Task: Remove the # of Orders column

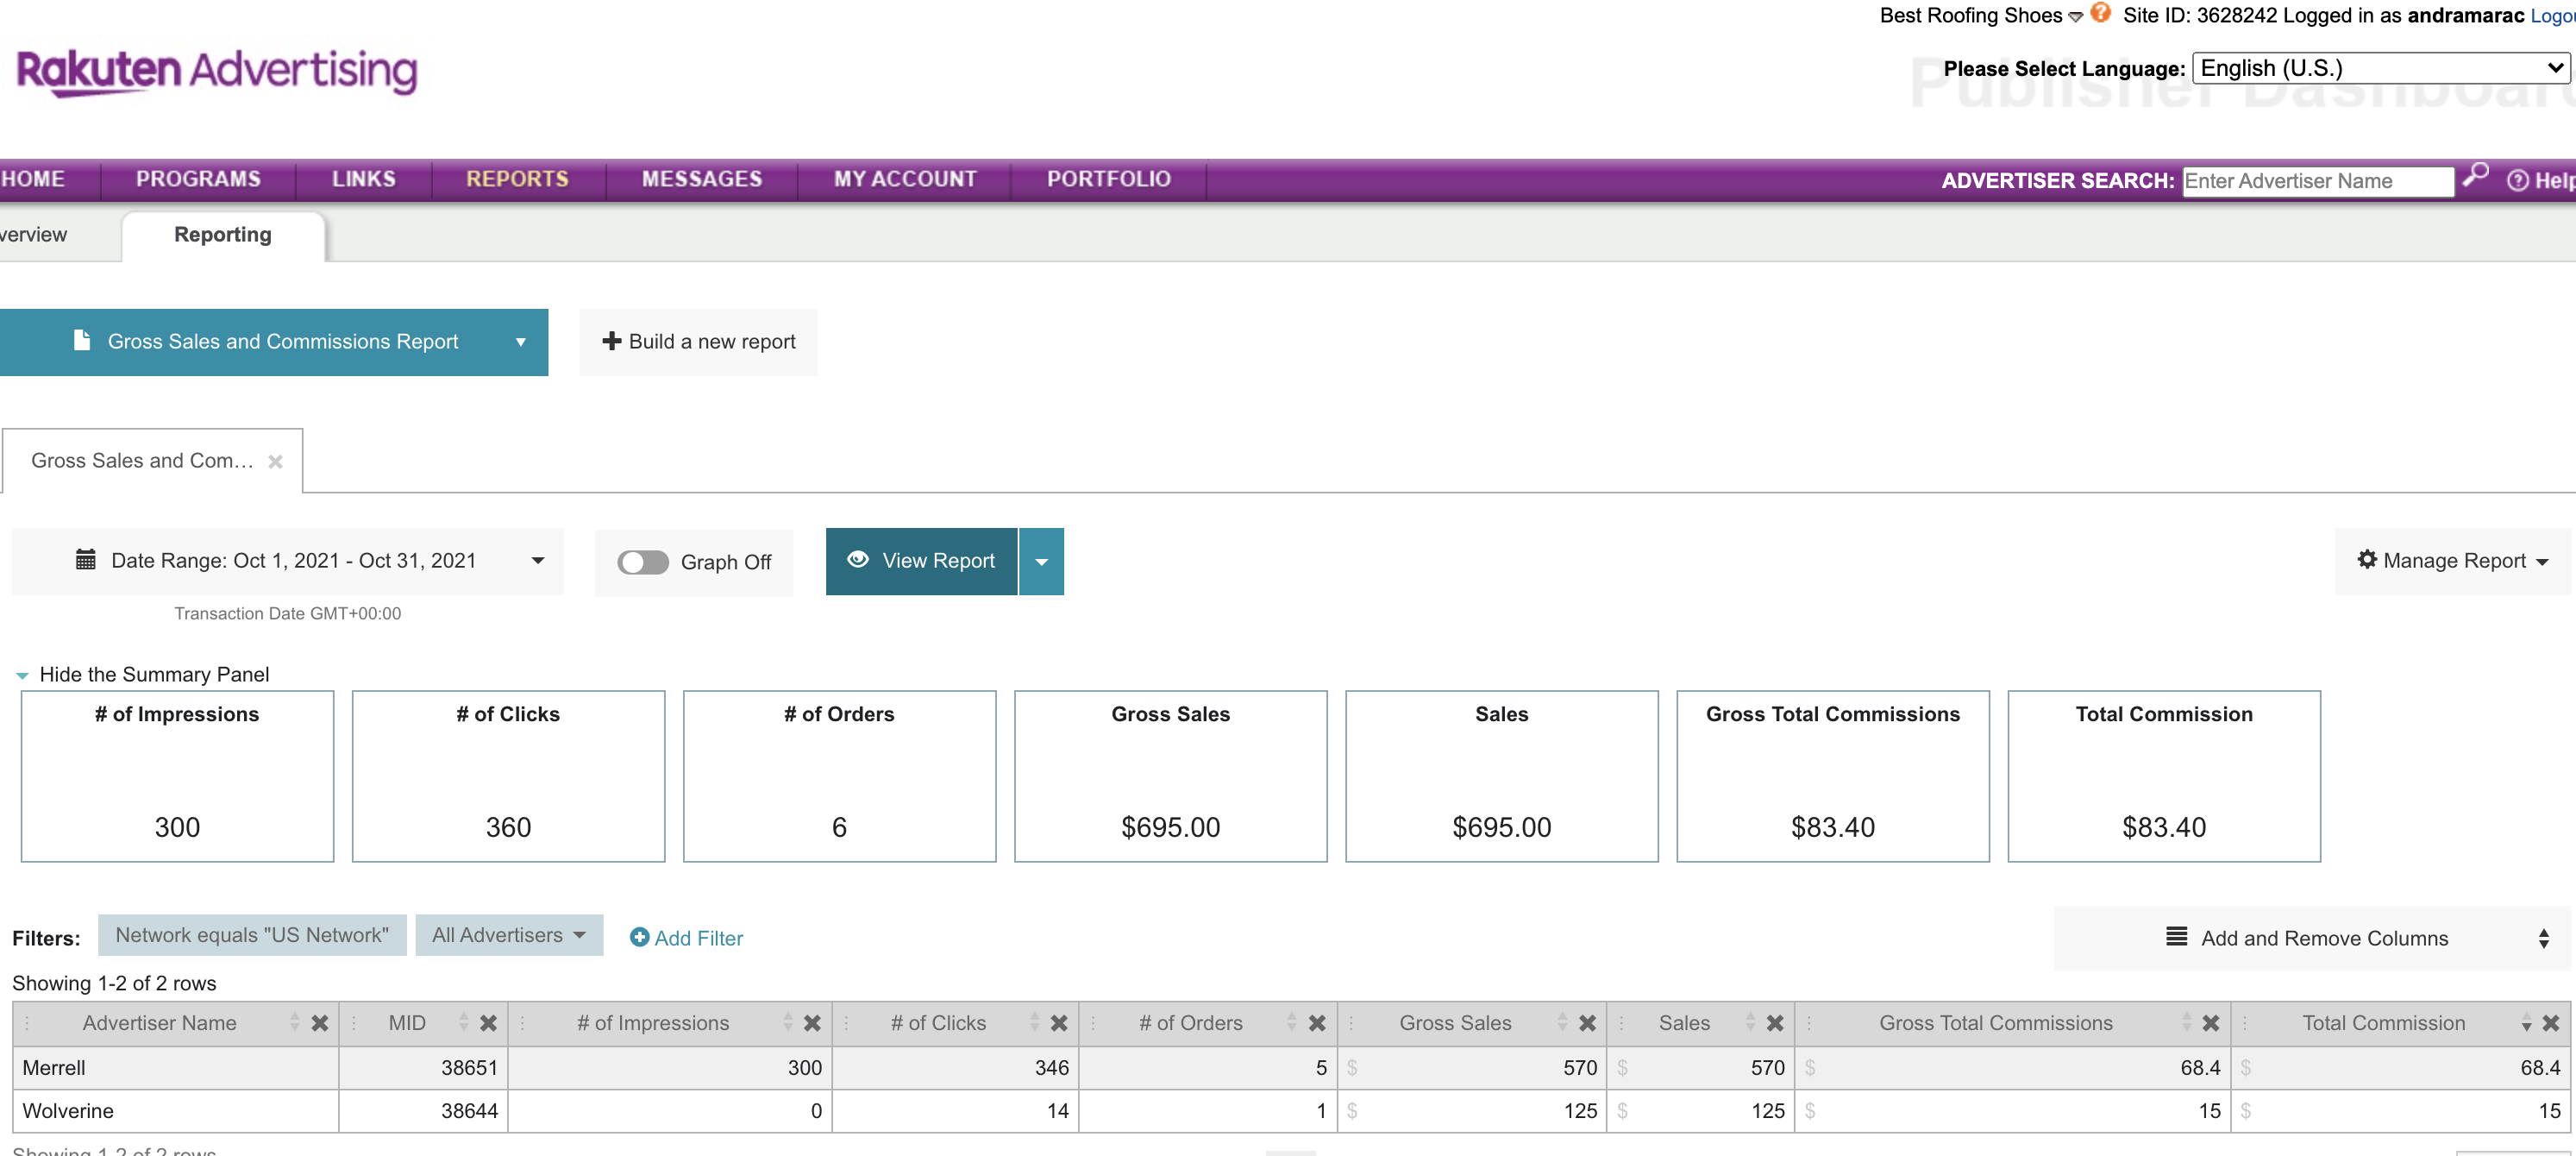Action: pyautogui.click(x=1317, y=1023)
